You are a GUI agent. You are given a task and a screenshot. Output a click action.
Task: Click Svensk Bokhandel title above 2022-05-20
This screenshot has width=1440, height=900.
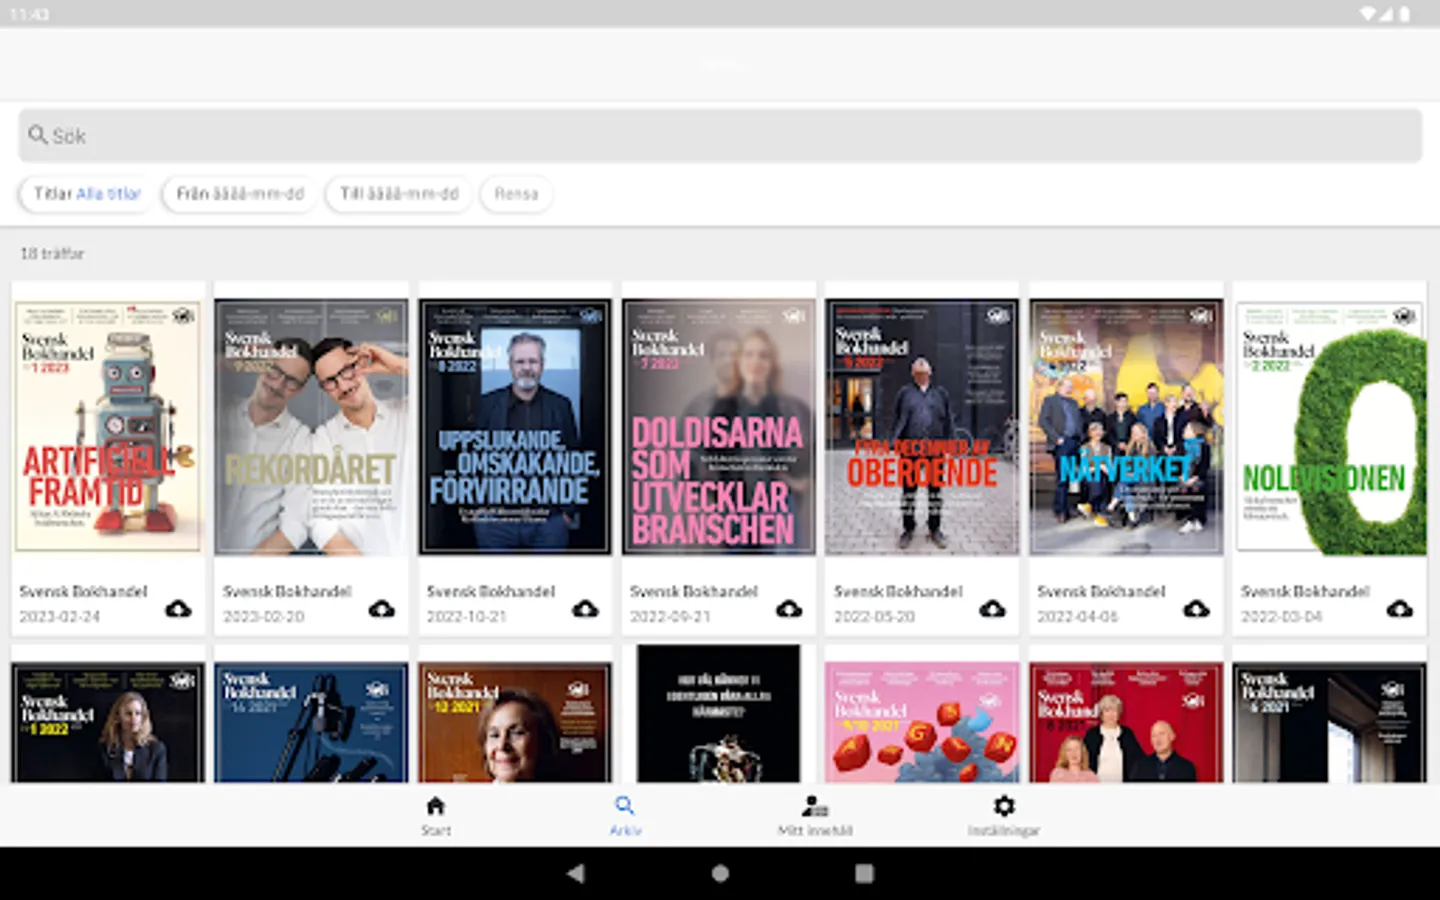pyautogui.click(x=899, y=592)
